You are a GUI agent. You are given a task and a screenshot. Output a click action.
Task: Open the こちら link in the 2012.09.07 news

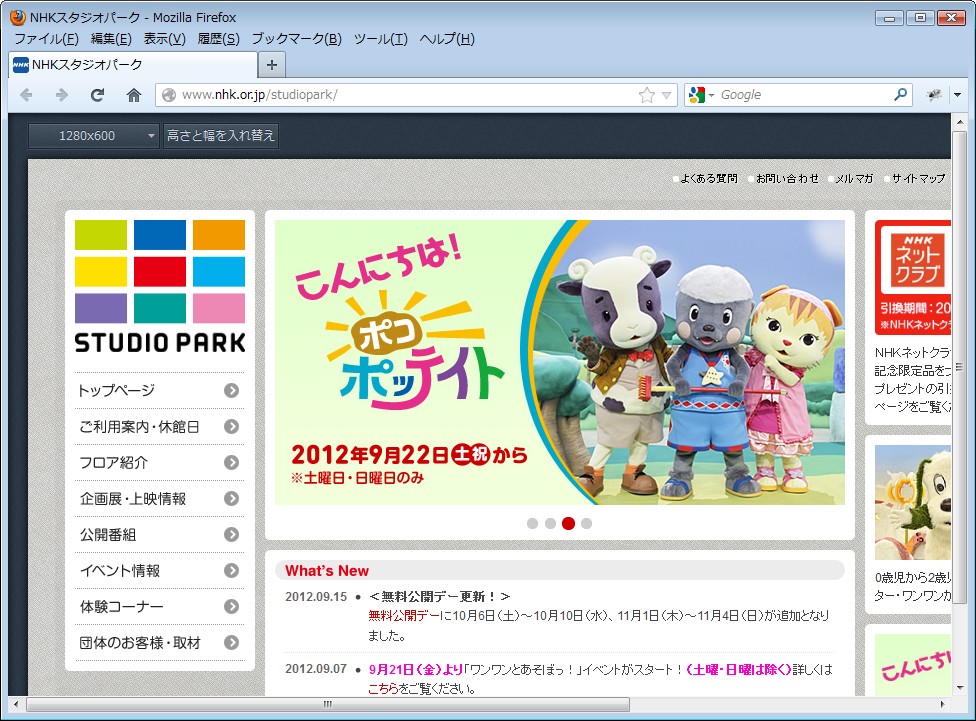[383, 689]
